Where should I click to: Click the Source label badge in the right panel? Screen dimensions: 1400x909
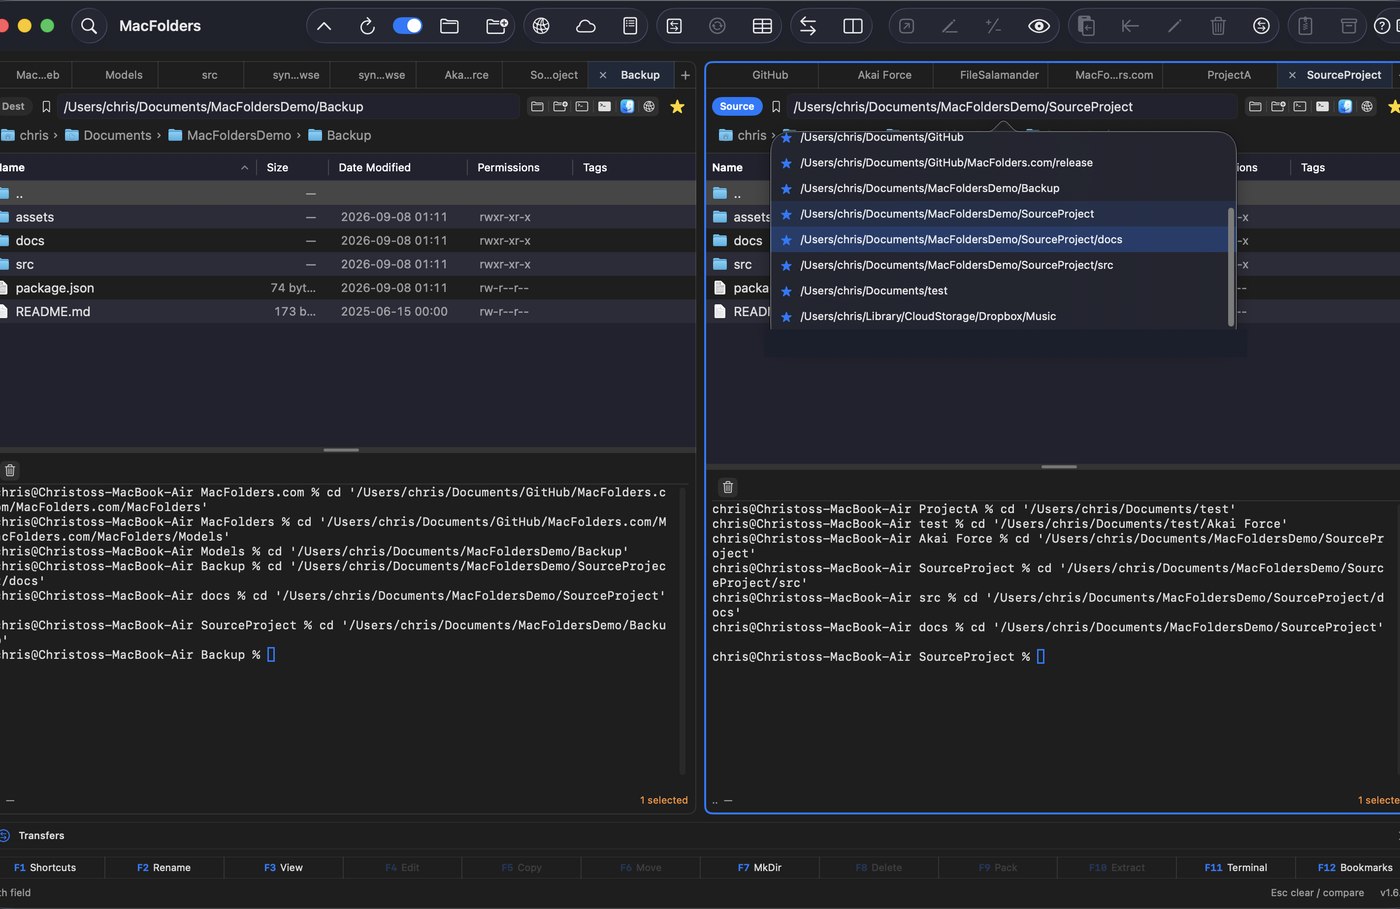(737, 106)
